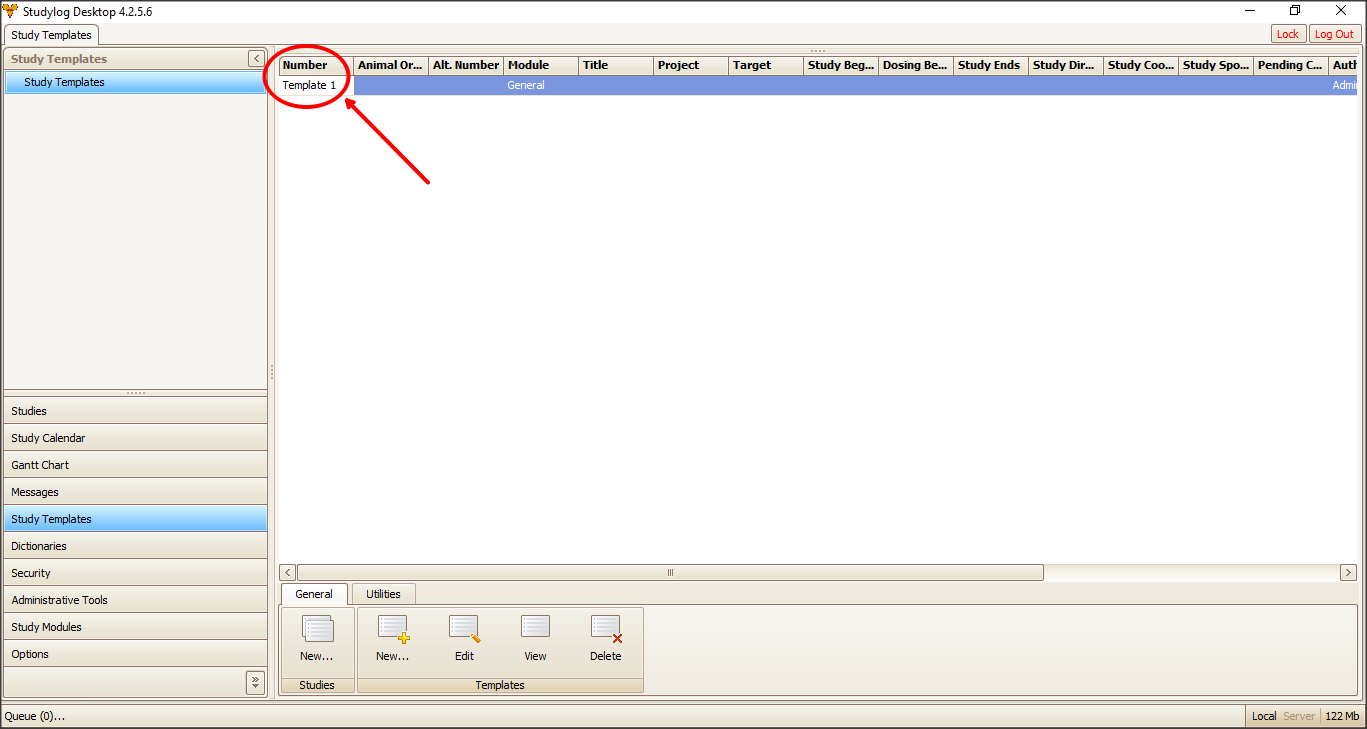The height and width of the screenshot is (729, 1367).
Task: Expand the navigation pane options chevron
Action: 255,682
